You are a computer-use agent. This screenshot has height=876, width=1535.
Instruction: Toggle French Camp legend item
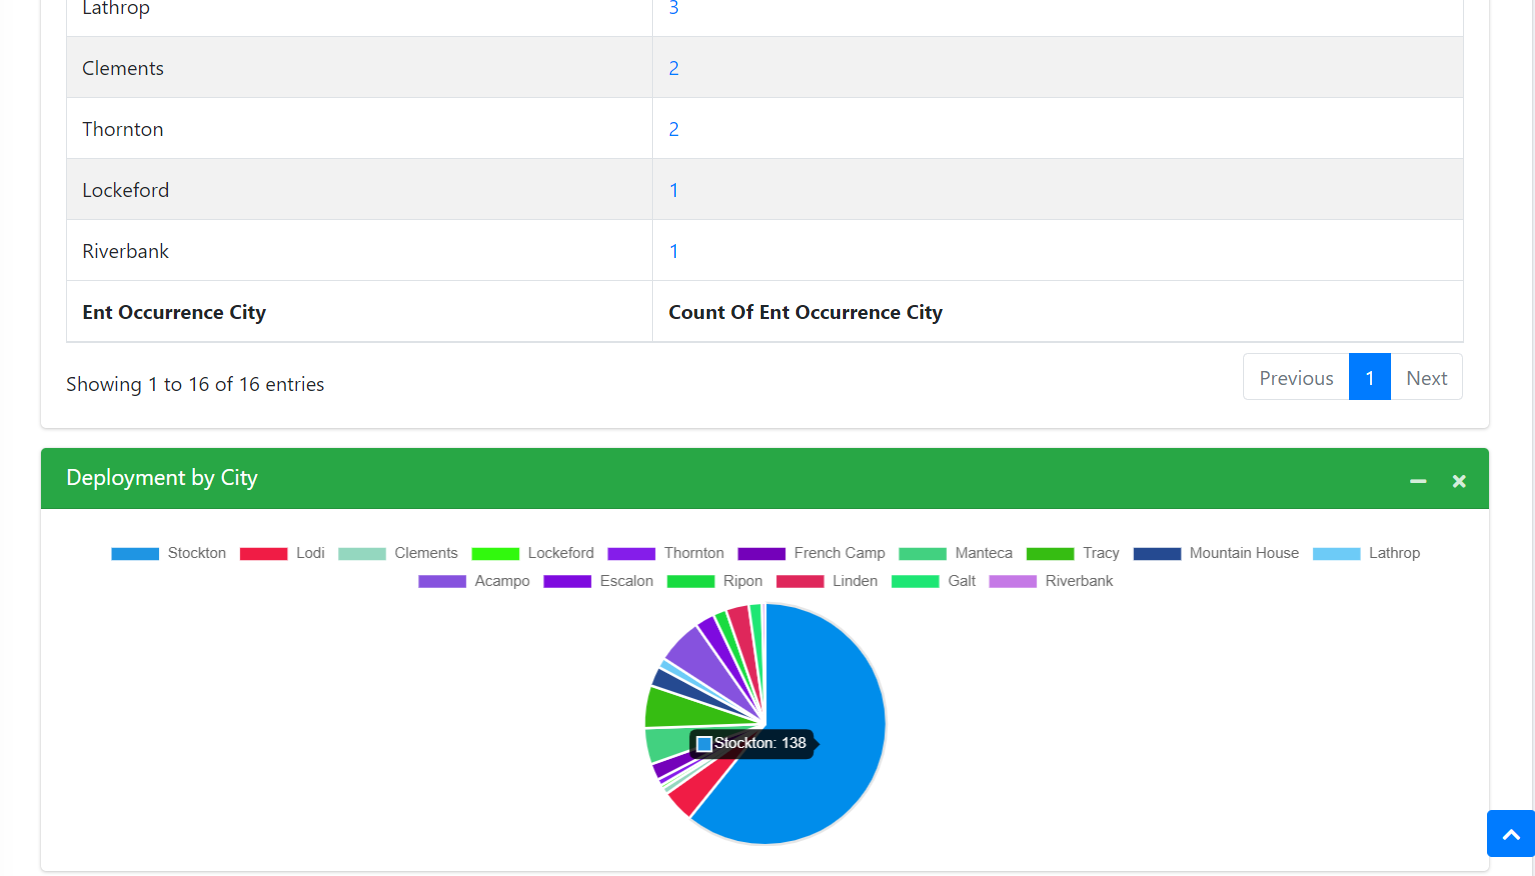coord(811,553)
